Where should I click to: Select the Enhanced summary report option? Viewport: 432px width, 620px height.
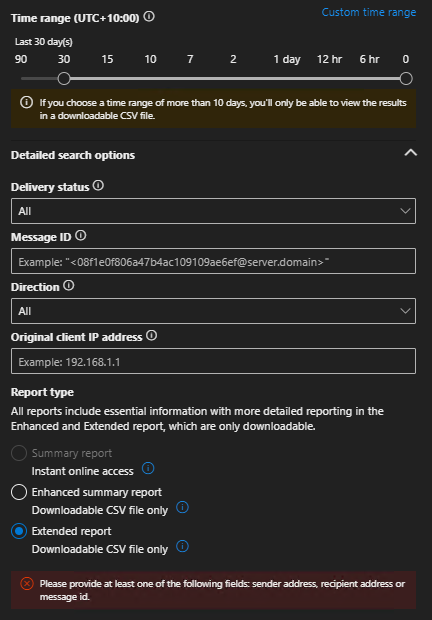click(19, 492)
